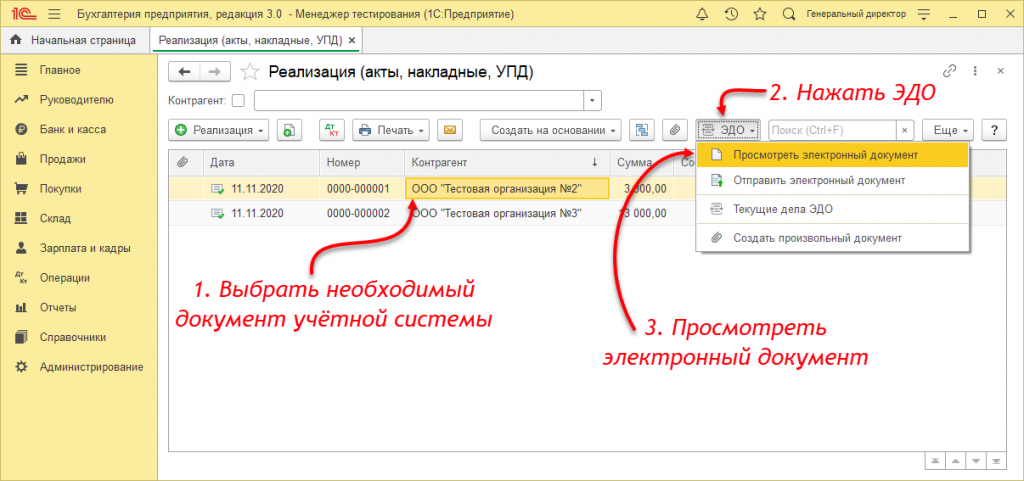Jump to list start arrow icon

click(x=935, y=461)
